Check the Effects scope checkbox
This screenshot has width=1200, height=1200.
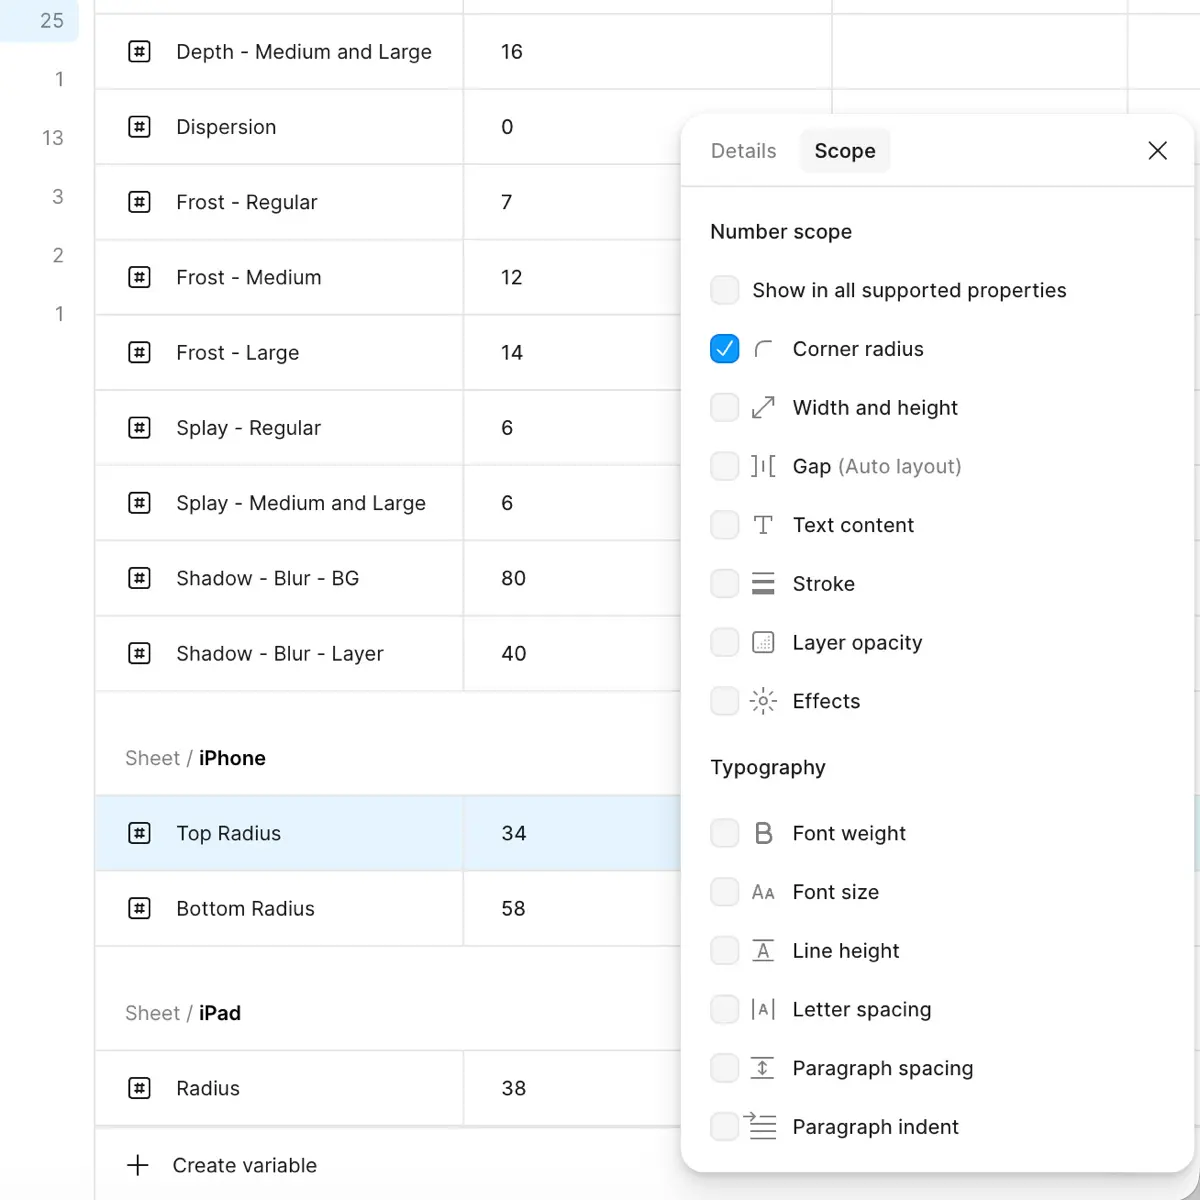(725, 701)
